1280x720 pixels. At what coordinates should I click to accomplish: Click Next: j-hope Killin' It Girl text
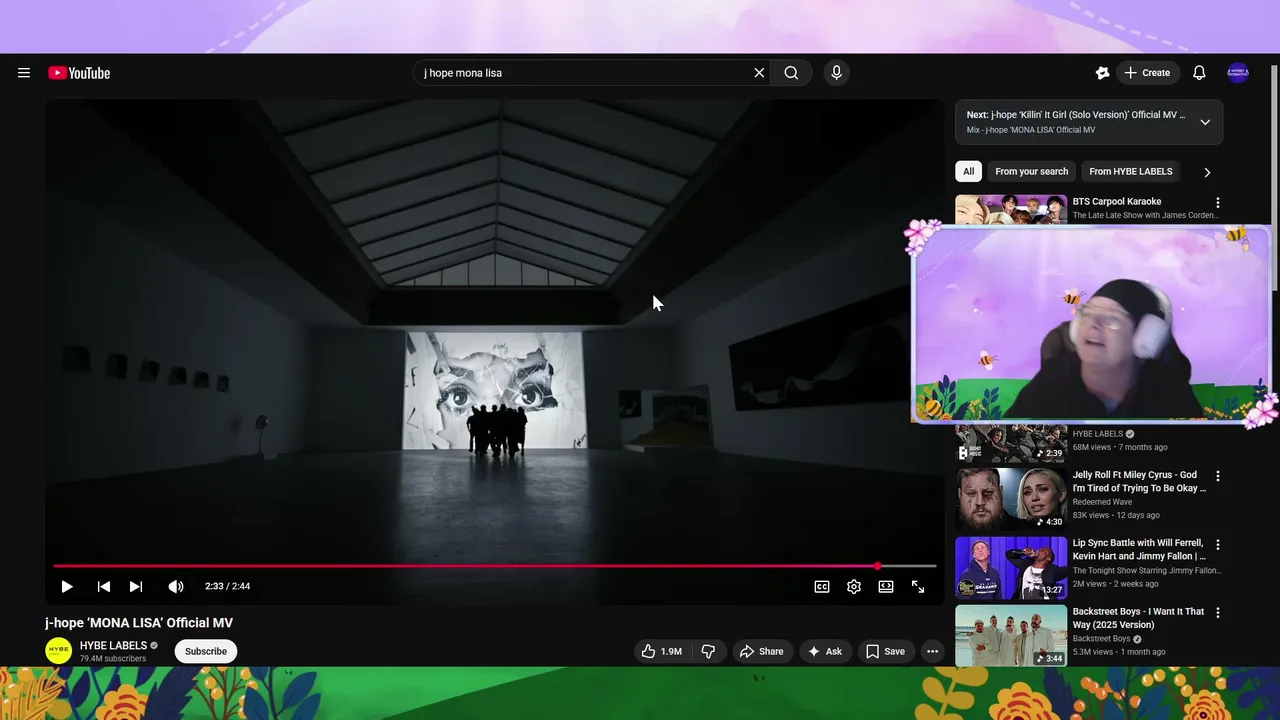(x=1075, y=115)
